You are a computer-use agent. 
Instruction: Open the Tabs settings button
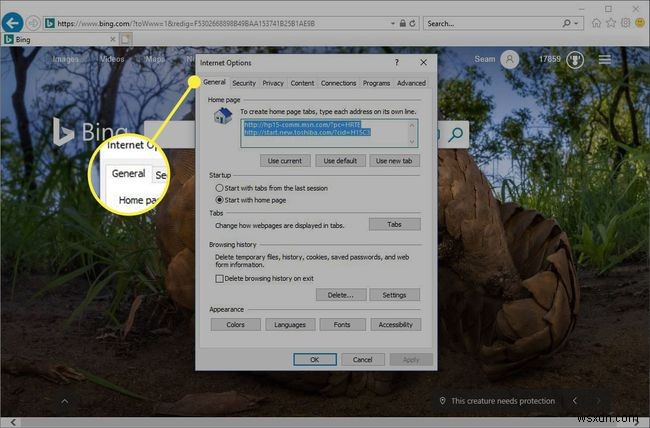point(394,224)
